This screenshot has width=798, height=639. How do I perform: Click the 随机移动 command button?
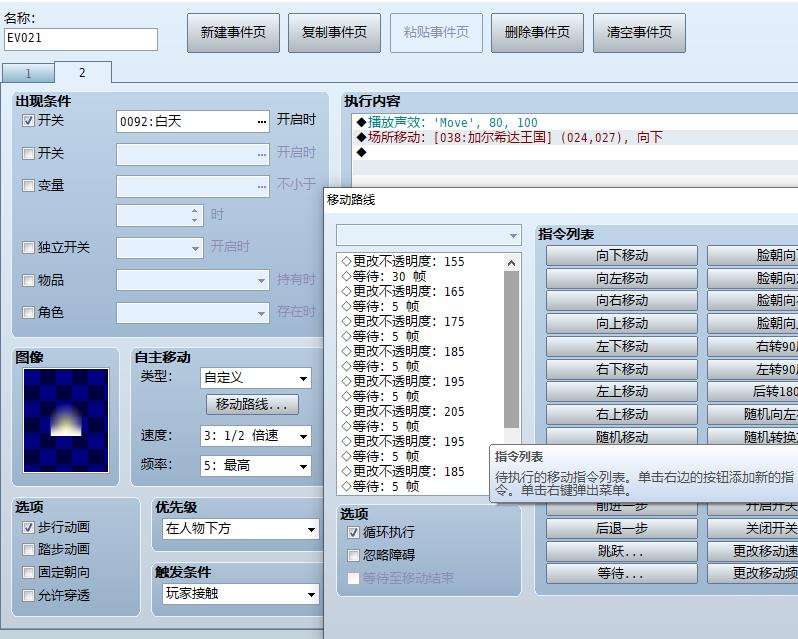622,437
